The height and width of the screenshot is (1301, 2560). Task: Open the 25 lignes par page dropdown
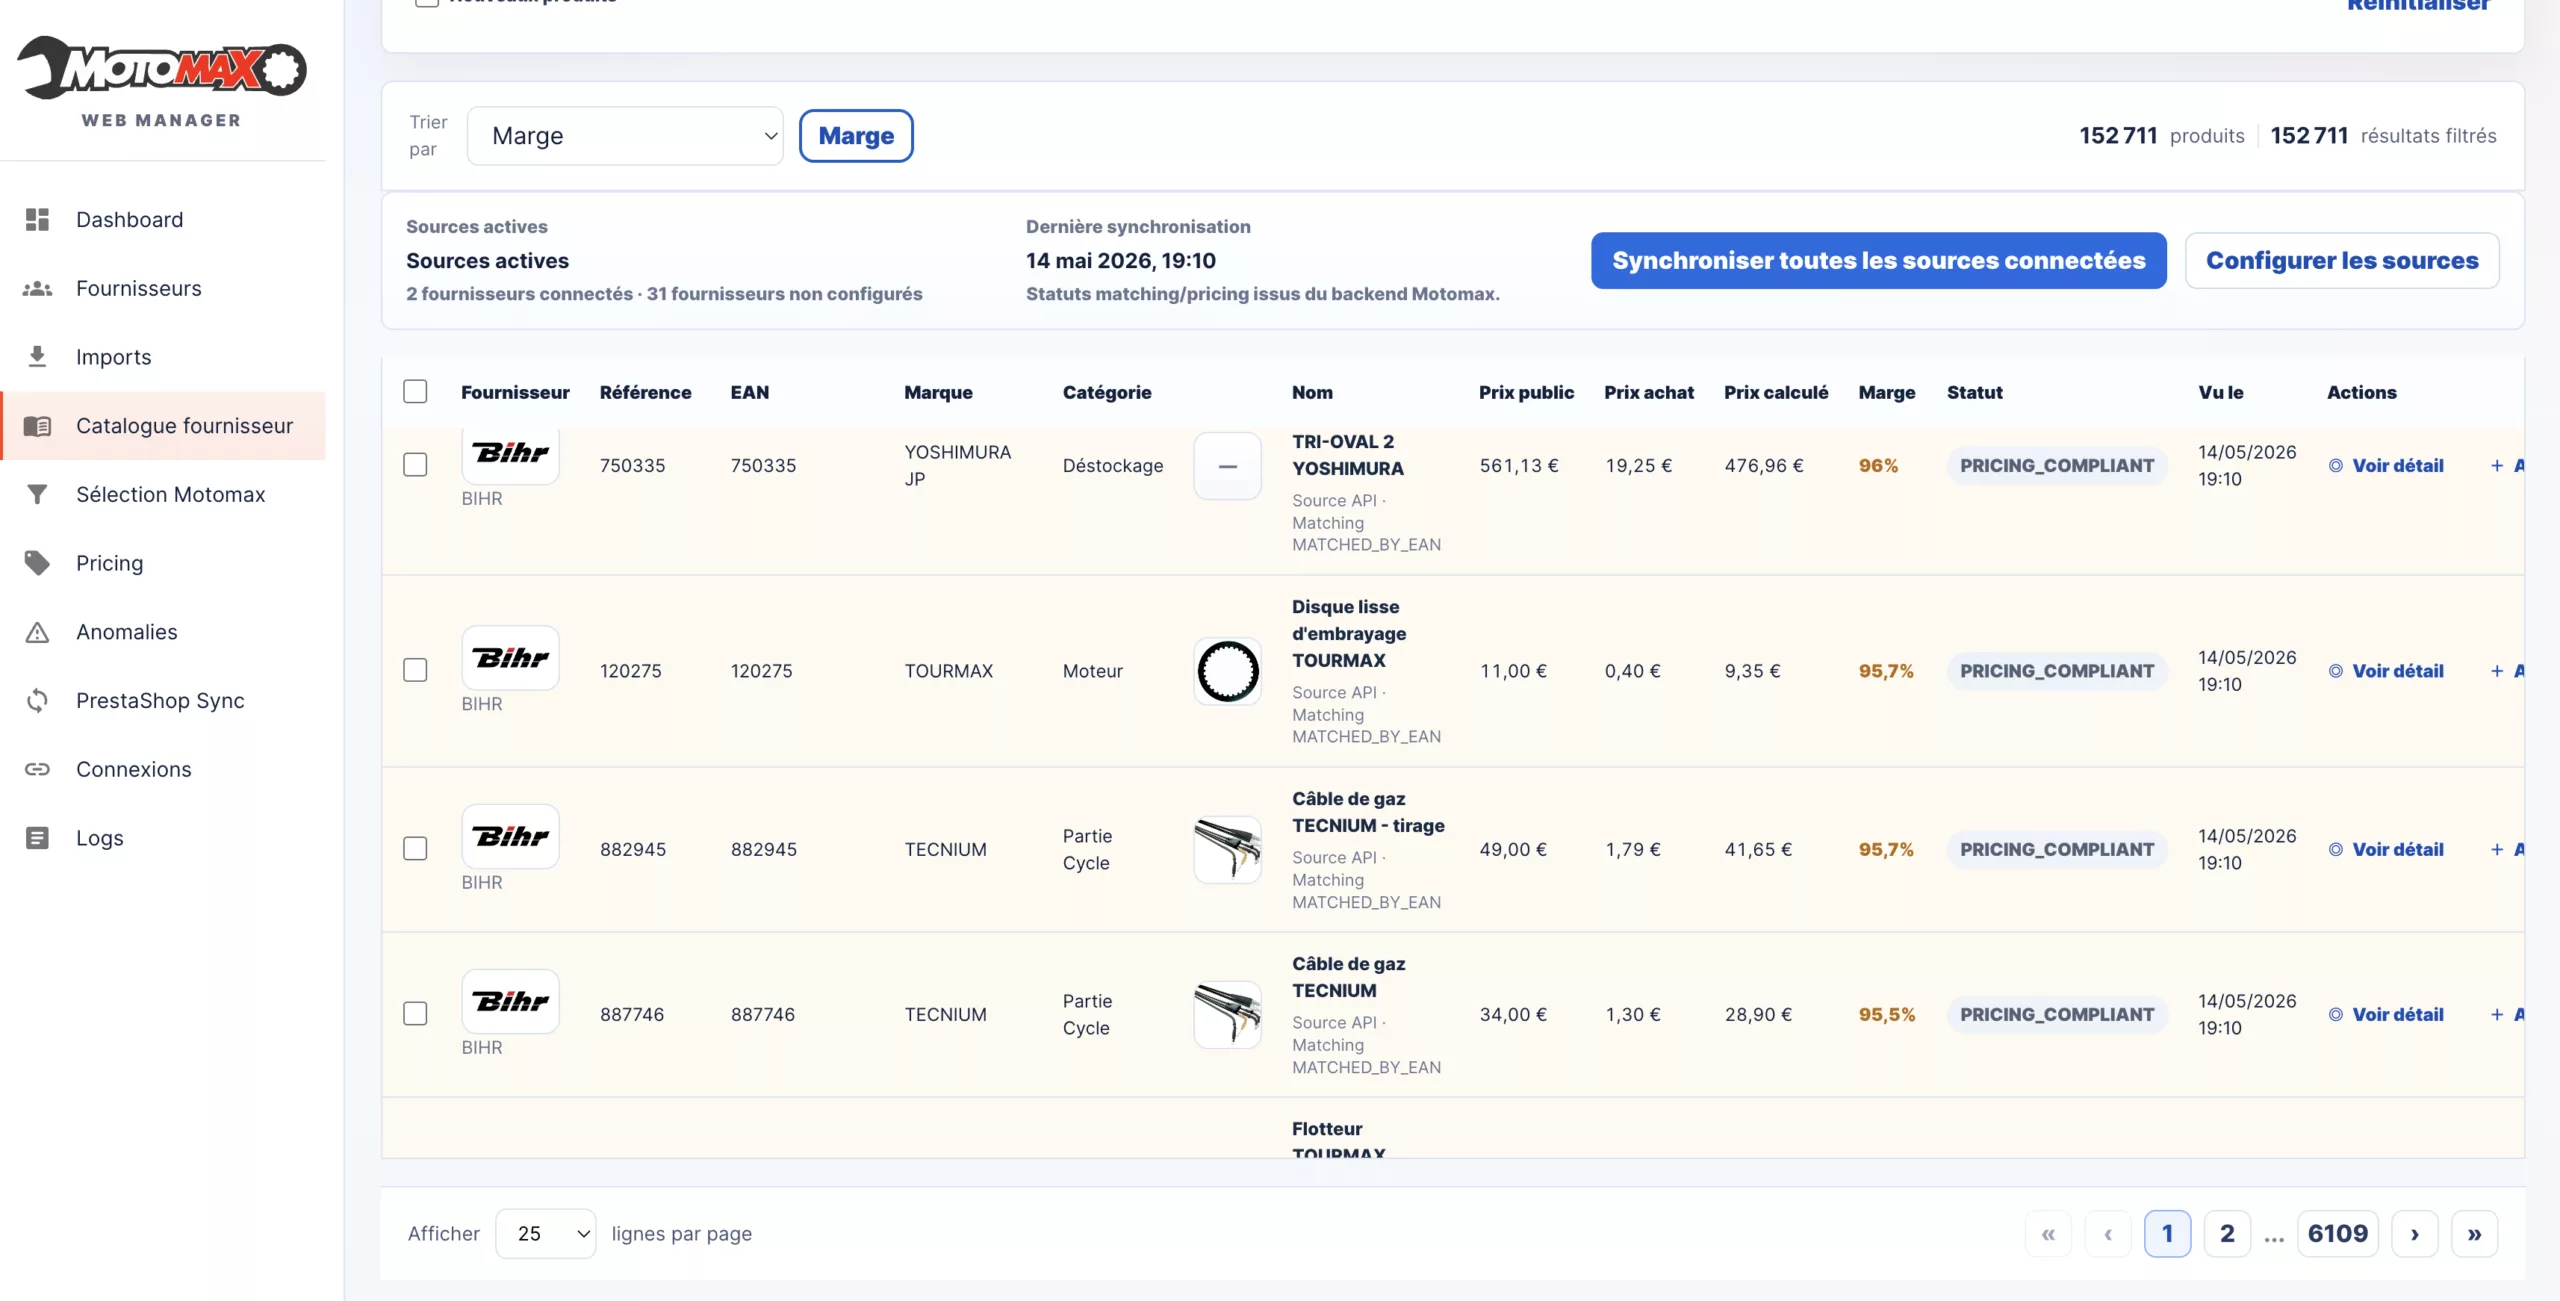pos(545,1233)
